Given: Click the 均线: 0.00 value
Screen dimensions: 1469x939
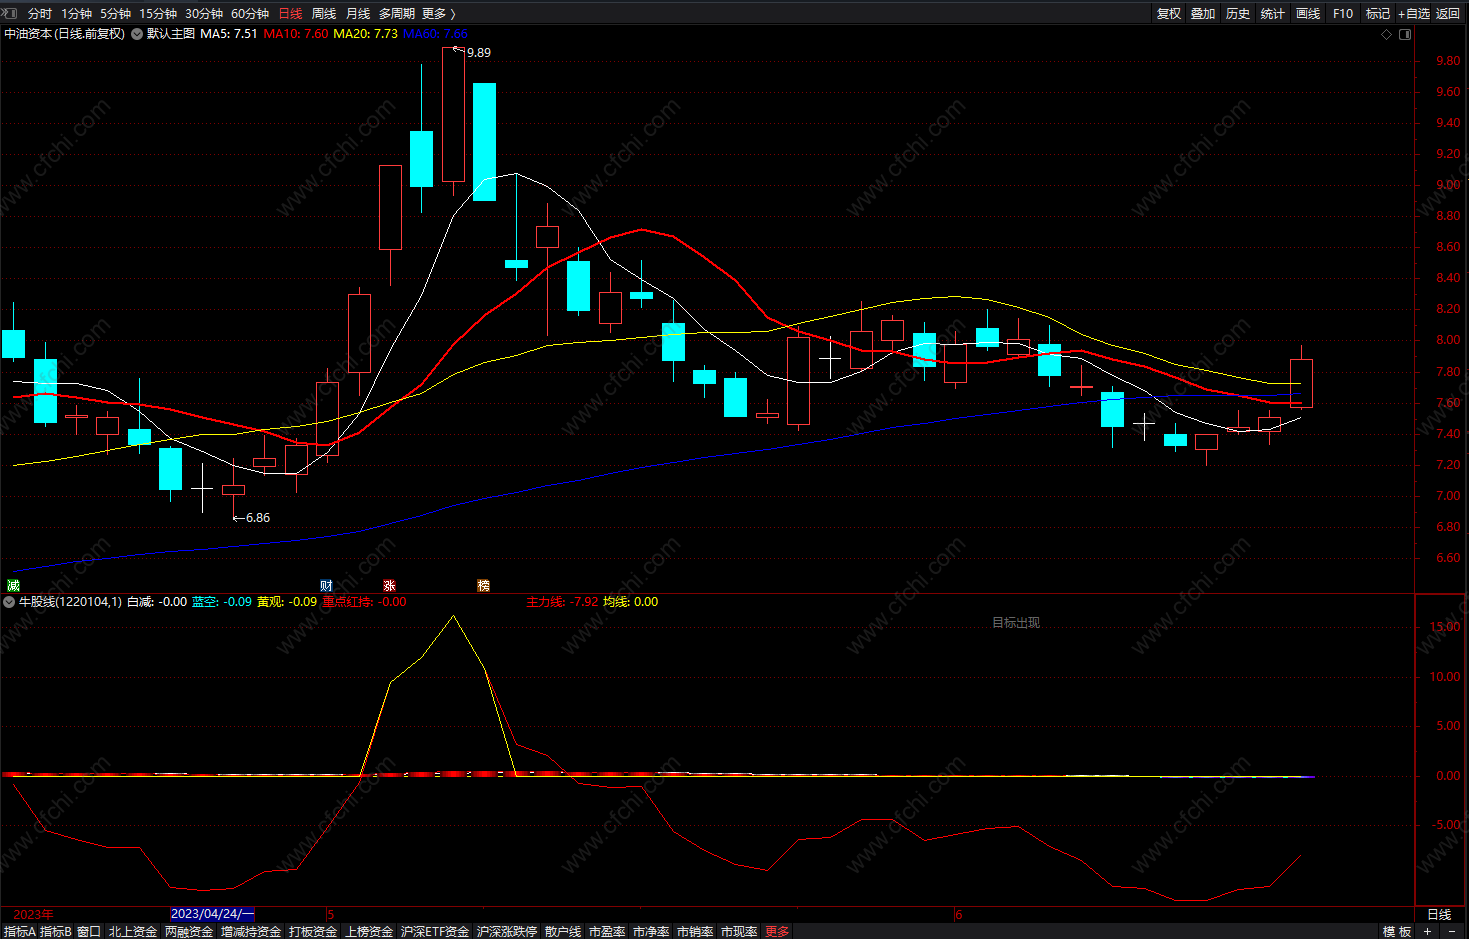Looking at the screenshot, I should point(631,602).
